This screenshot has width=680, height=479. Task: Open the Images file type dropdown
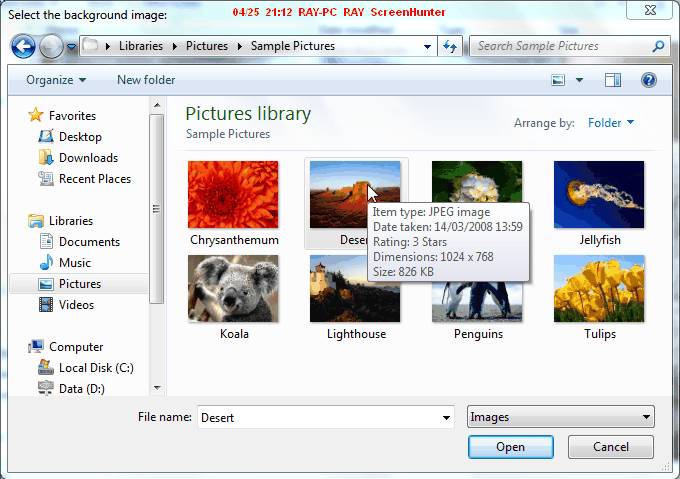point(561,417)
